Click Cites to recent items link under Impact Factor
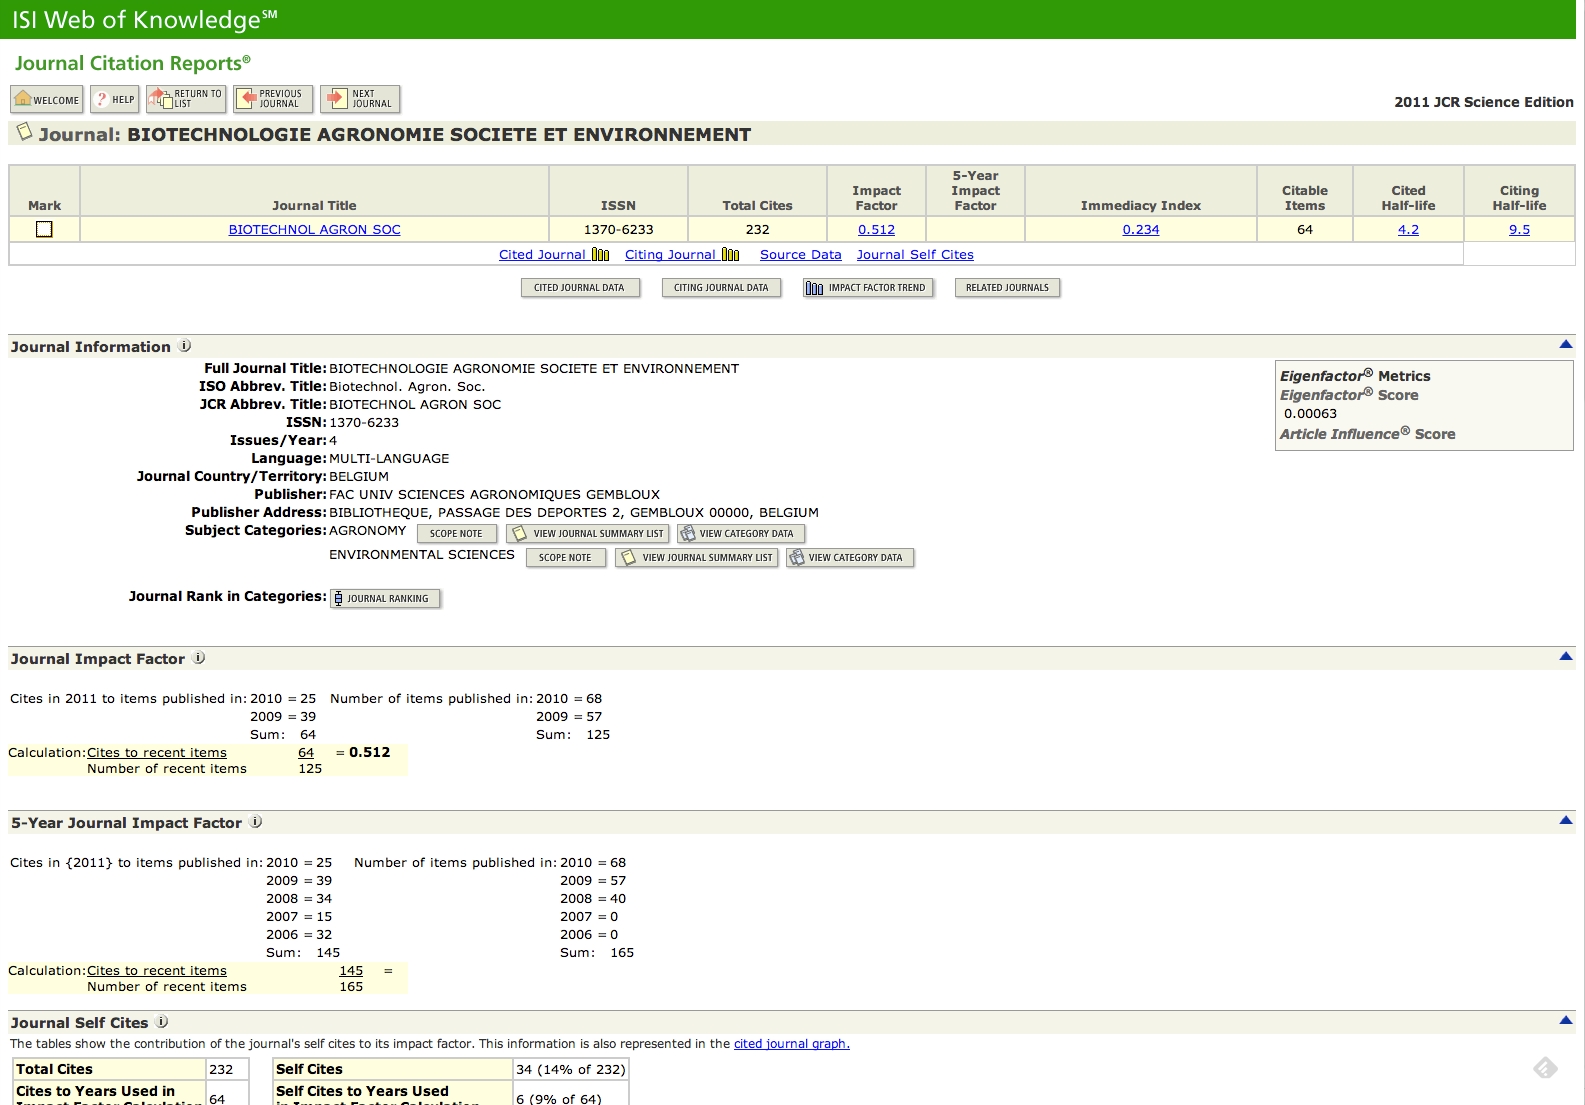Screen dimensions: 1585x1105 coord(157,753)
